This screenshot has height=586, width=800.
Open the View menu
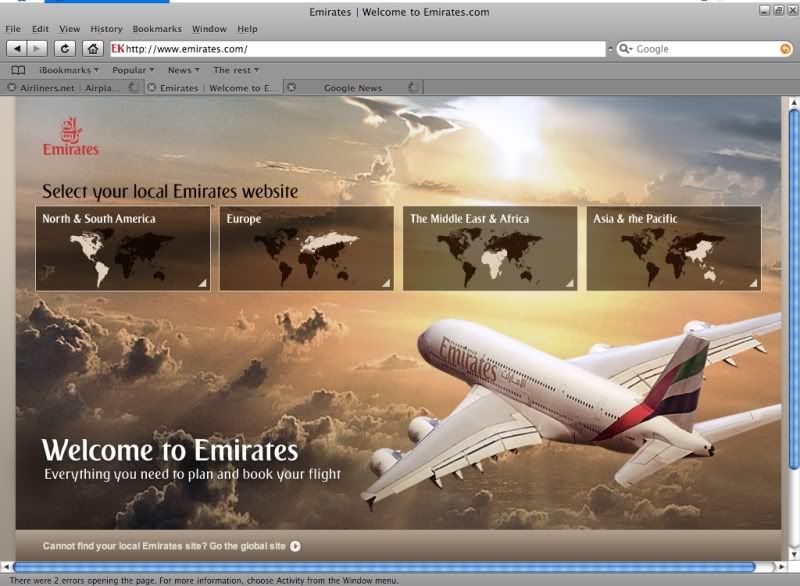click(x=69, y=29)
